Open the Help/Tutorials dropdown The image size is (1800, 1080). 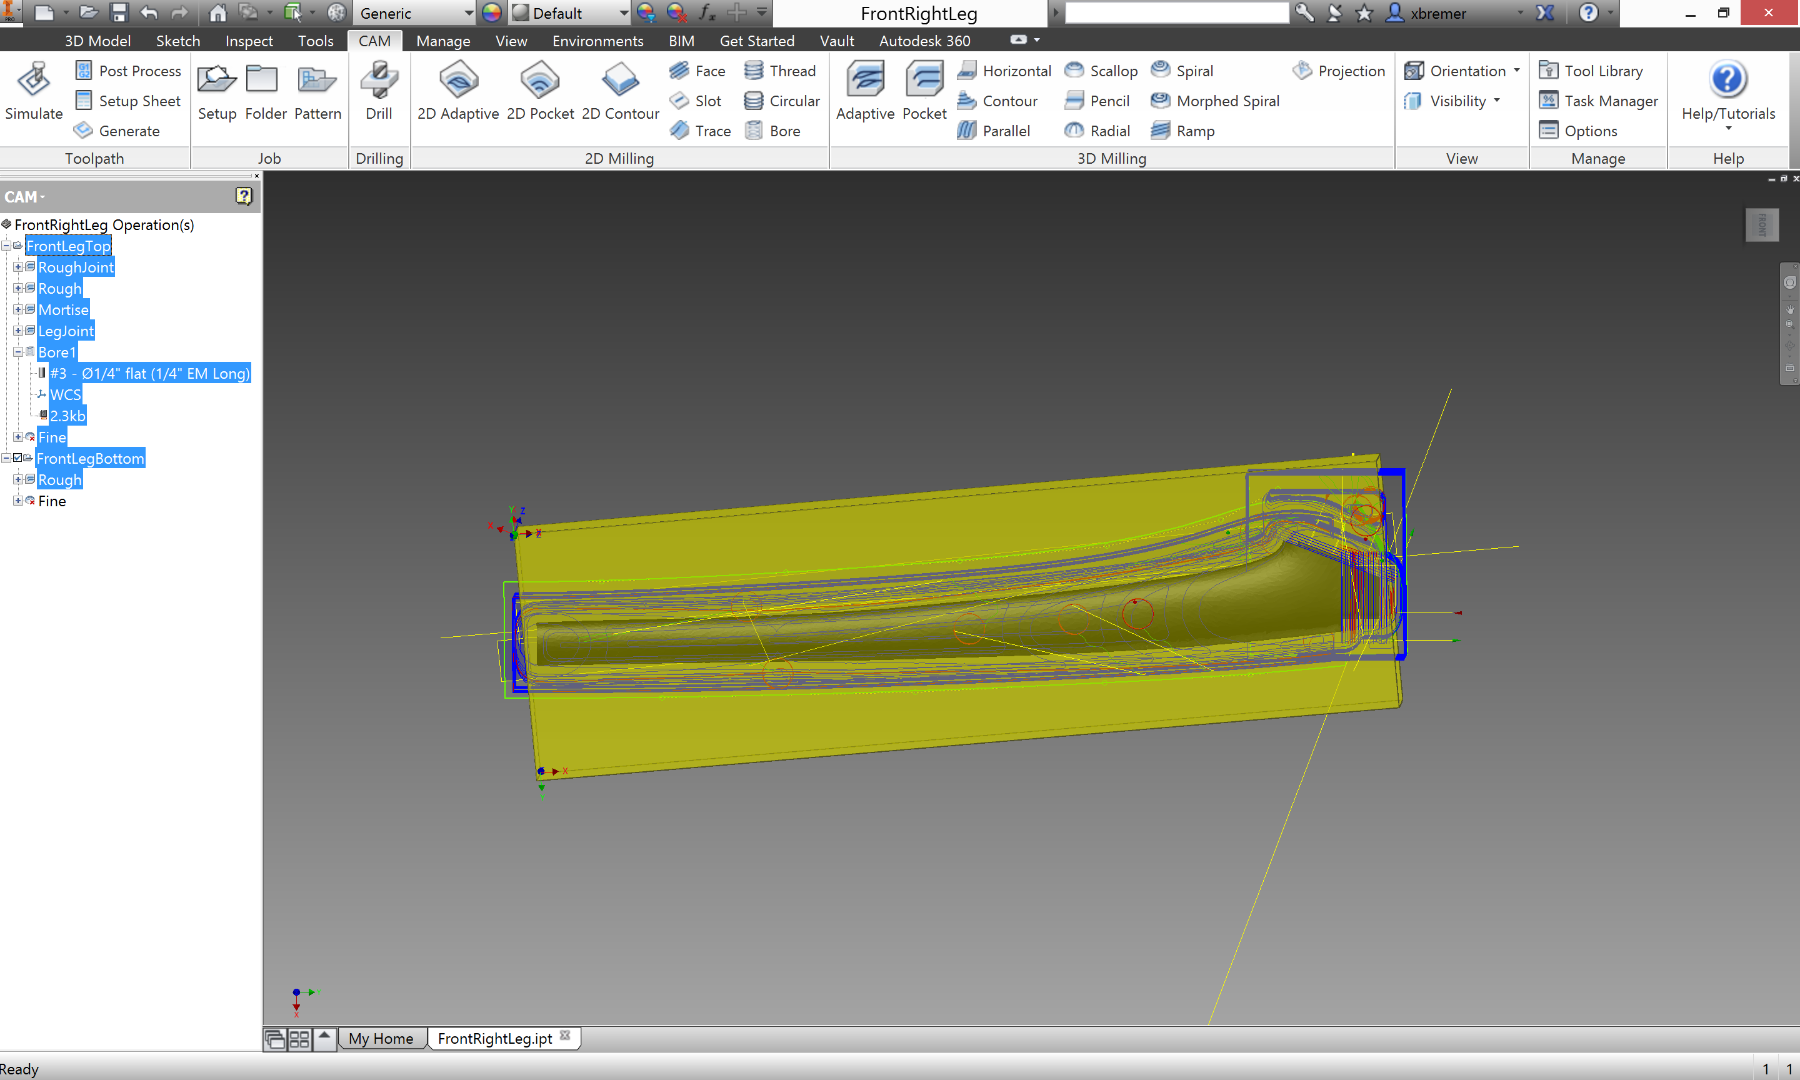[1728, 95]
